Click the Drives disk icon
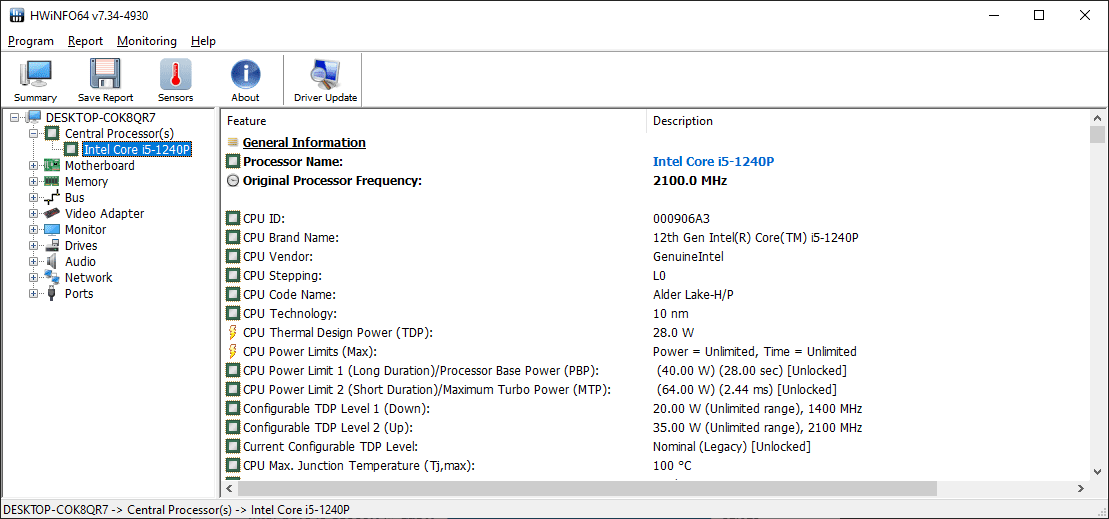Screen dimensions: 1109x519 pyautogui.click(x=52, y=245)
